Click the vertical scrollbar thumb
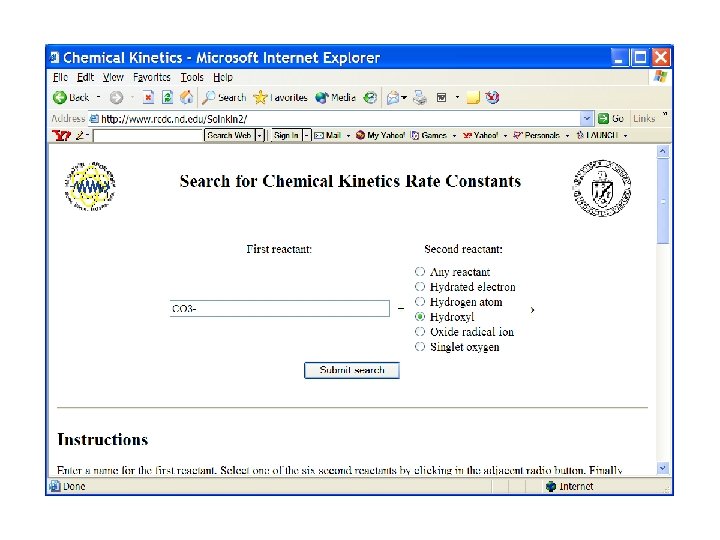This screenshot has height=540, width=720. tap(663, 201)
